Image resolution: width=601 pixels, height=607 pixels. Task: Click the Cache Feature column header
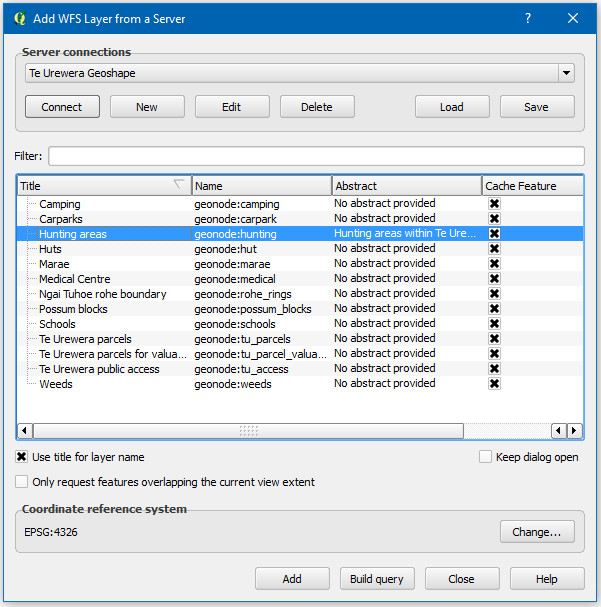[533, 186]
